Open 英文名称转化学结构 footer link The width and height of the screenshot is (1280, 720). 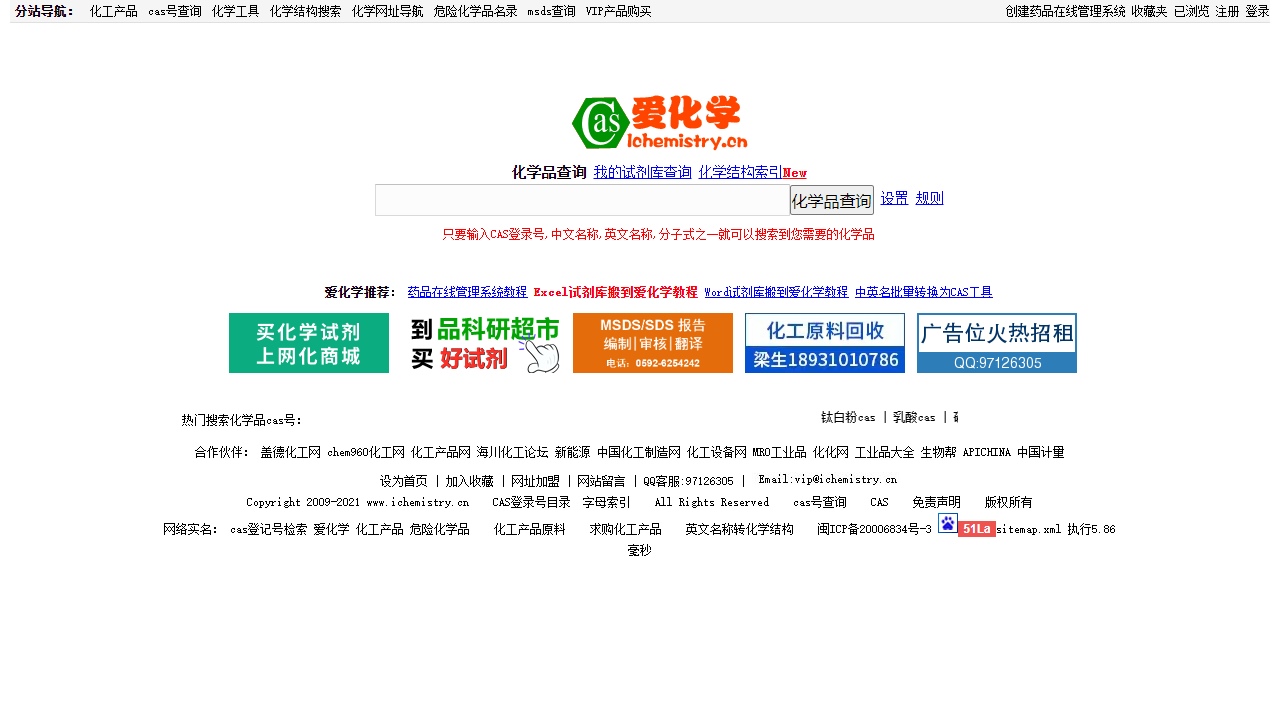click(740, 529)
